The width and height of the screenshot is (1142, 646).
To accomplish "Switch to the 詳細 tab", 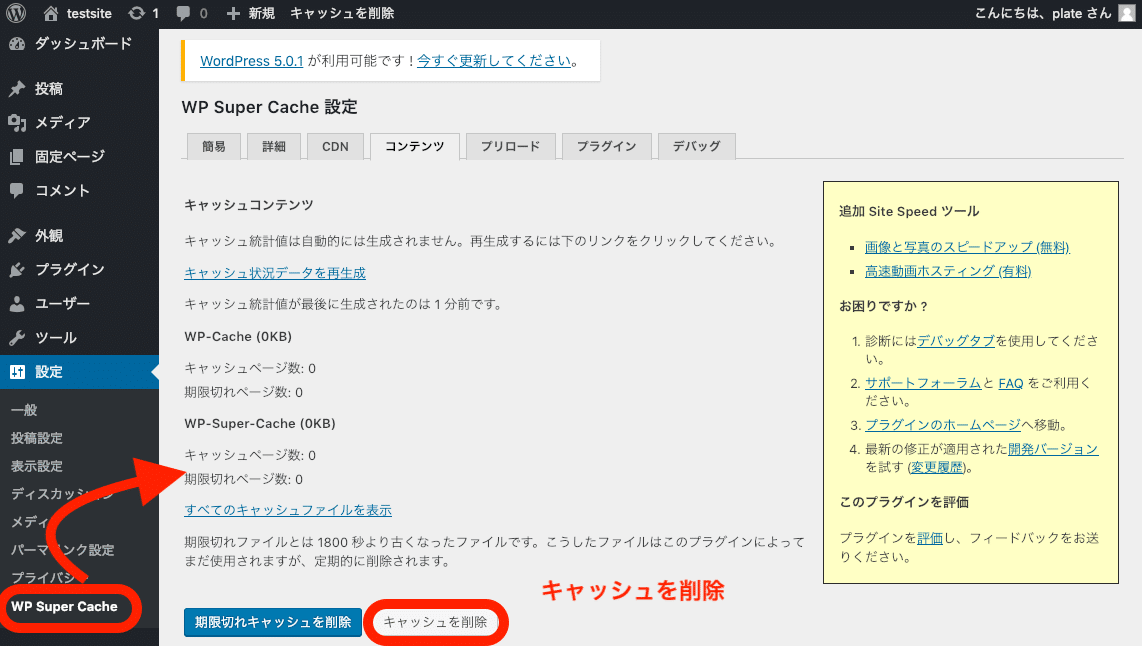I will (274, 146).
